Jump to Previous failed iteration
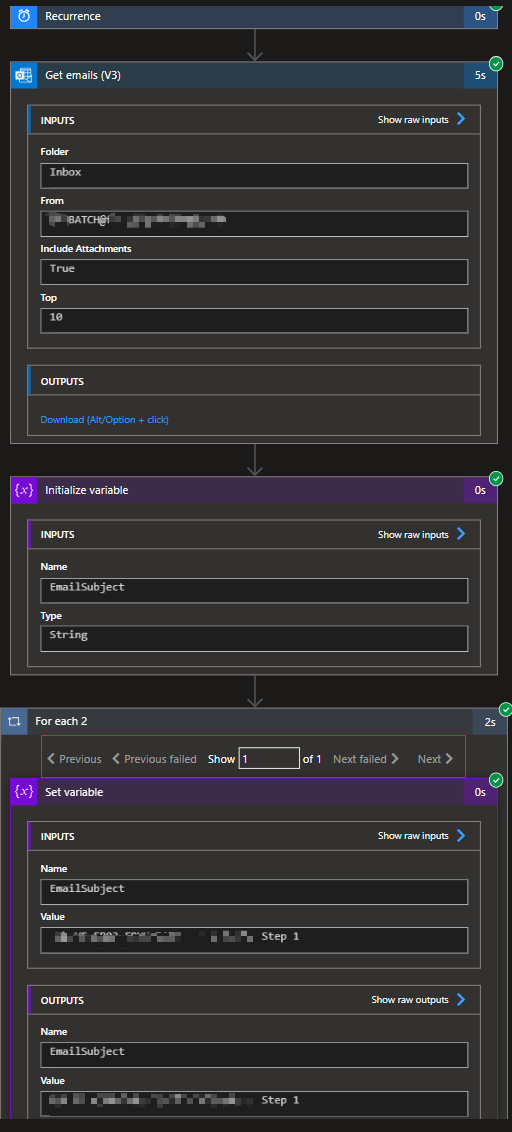The width and height of the screenshot is (512, 1132). pos(155,759)
